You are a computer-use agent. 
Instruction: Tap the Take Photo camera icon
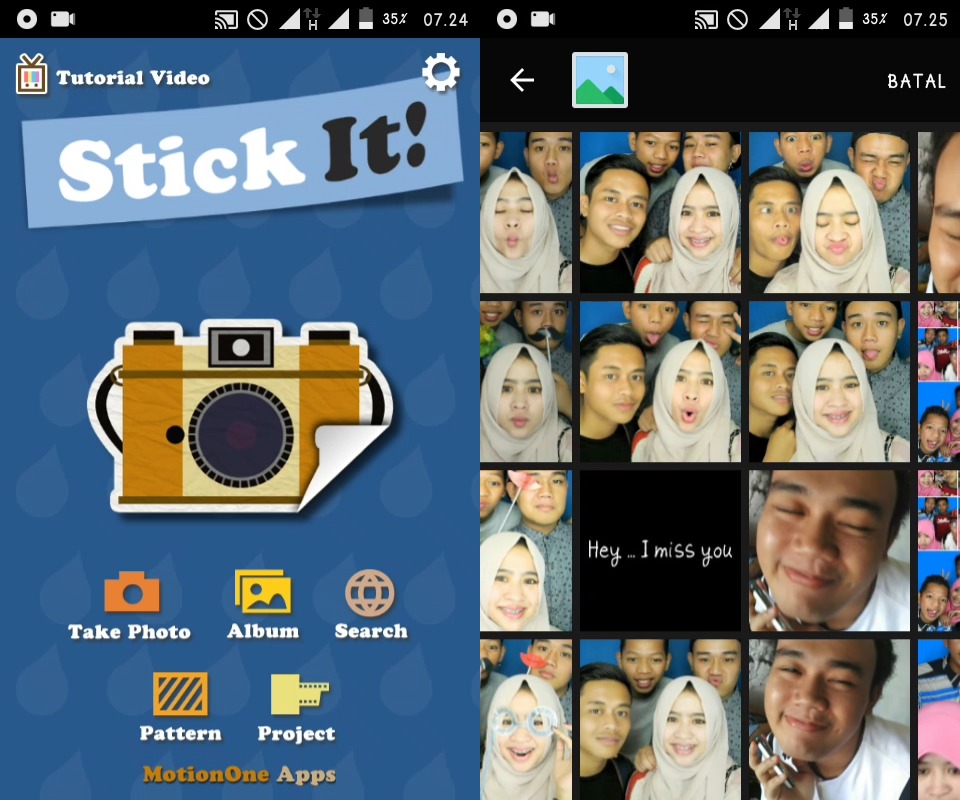pos(132,592)
